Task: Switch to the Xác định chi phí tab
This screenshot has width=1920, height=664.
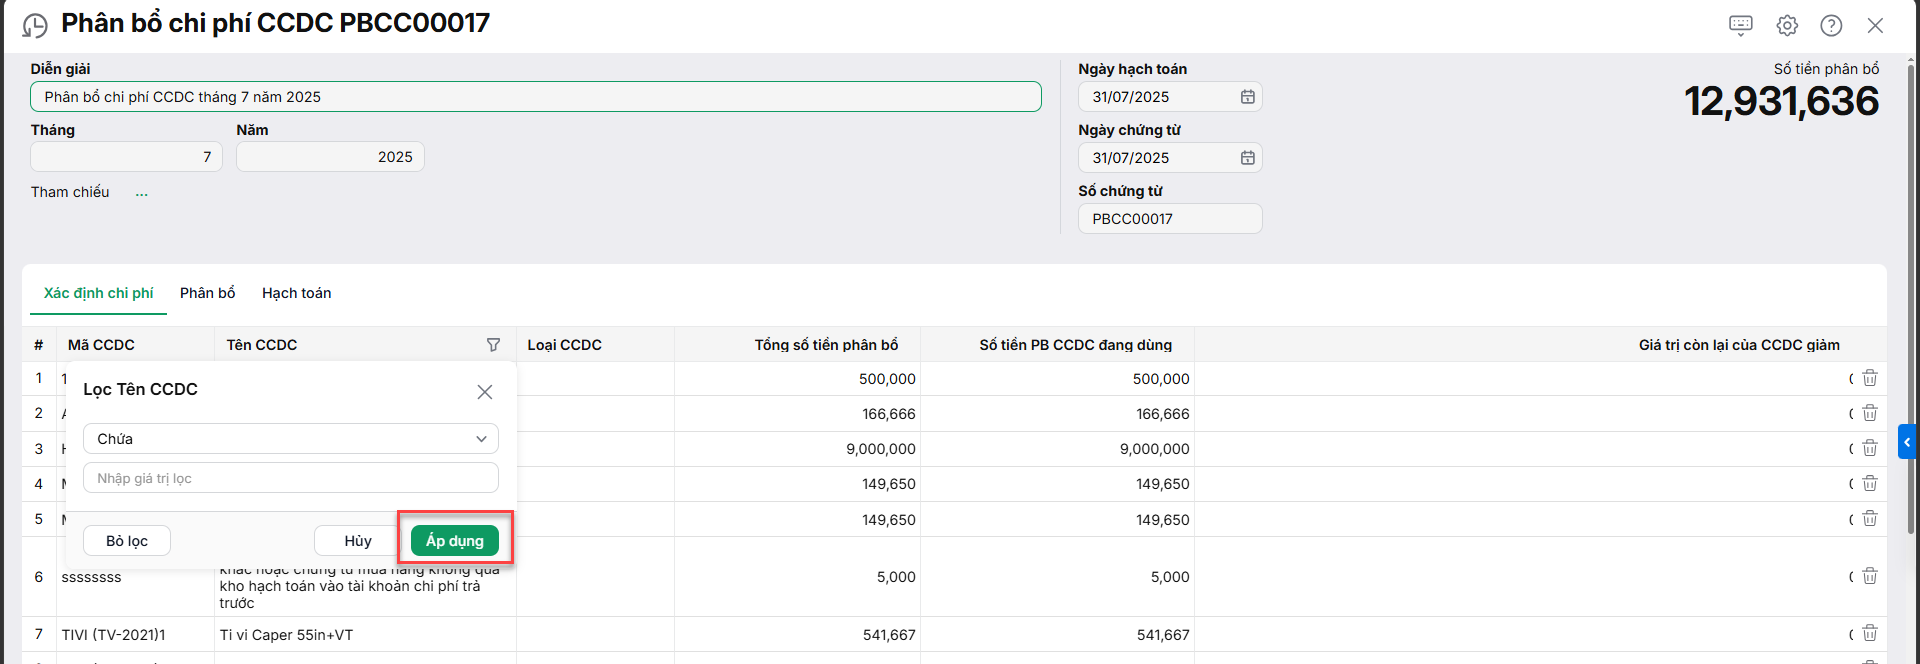Action: pos(99,293)
